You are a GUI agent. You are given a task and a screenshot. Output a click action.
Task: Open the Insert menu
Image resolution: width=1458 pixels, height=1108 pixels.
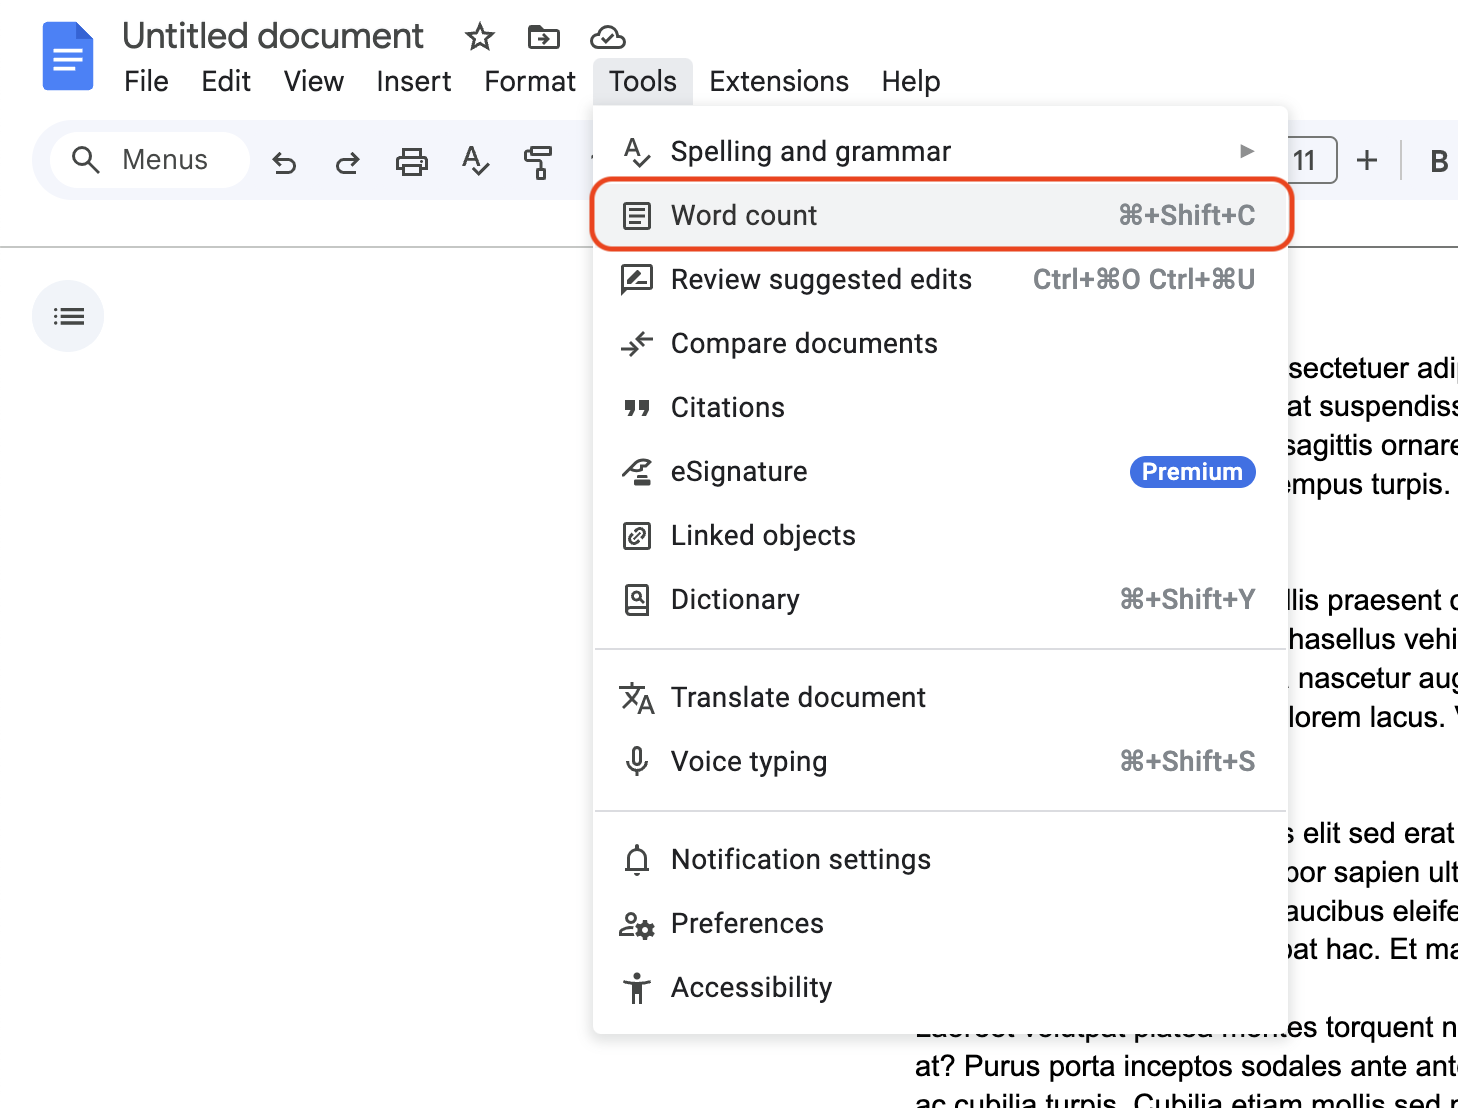[414, 81]
